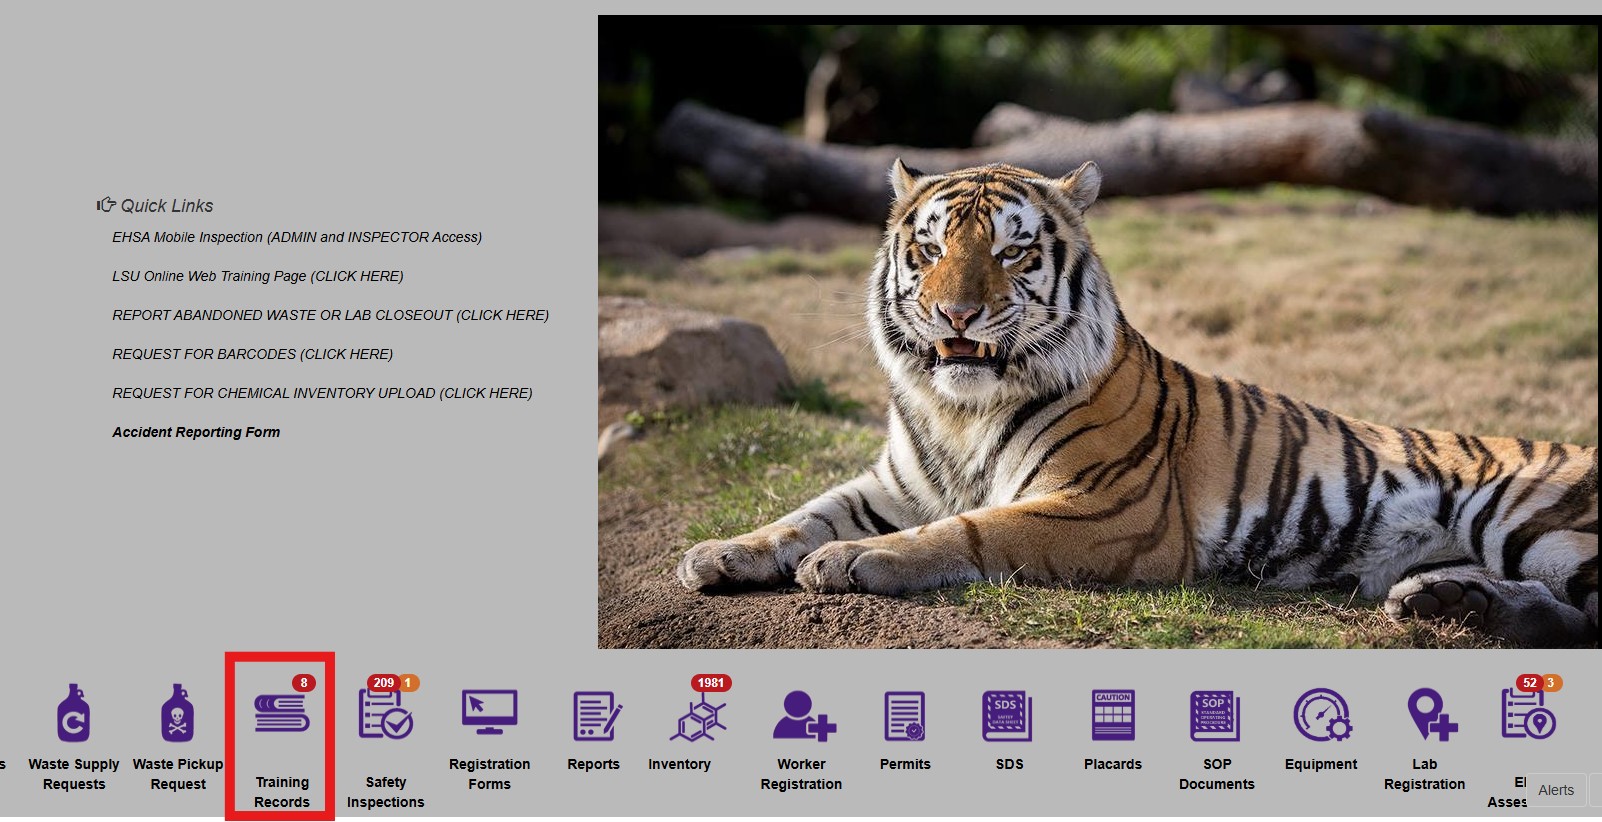The height and width of the screenshot is (822, 1602).
Task: Click Report Abandoned Waste or Lab Closeout
Action: pyautogui.click(x=330, y=315)
